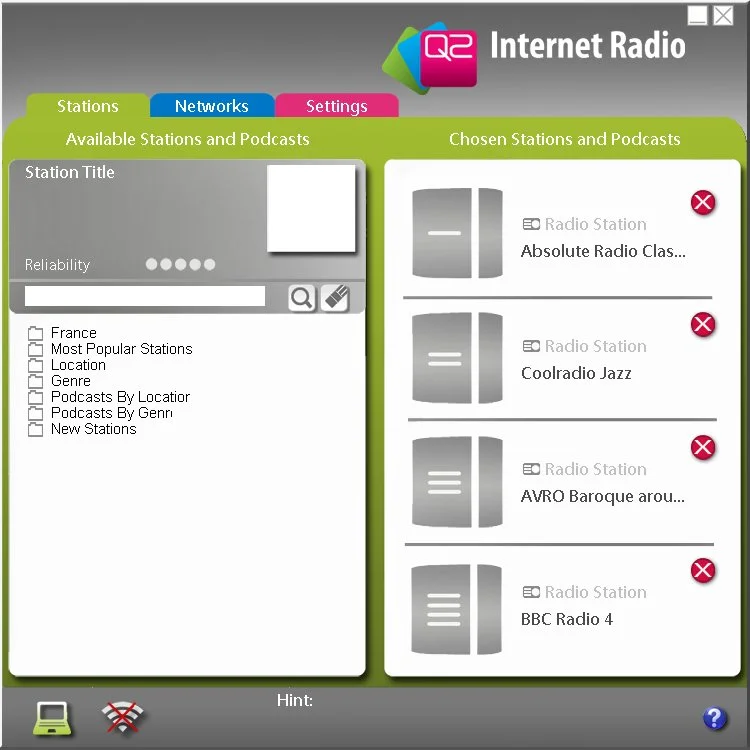Image resolution: width=750 pixels, height=750 pixels.
Task: Select preset tile for AVRO Baroque arou...
Action: (x=457, y=482)
